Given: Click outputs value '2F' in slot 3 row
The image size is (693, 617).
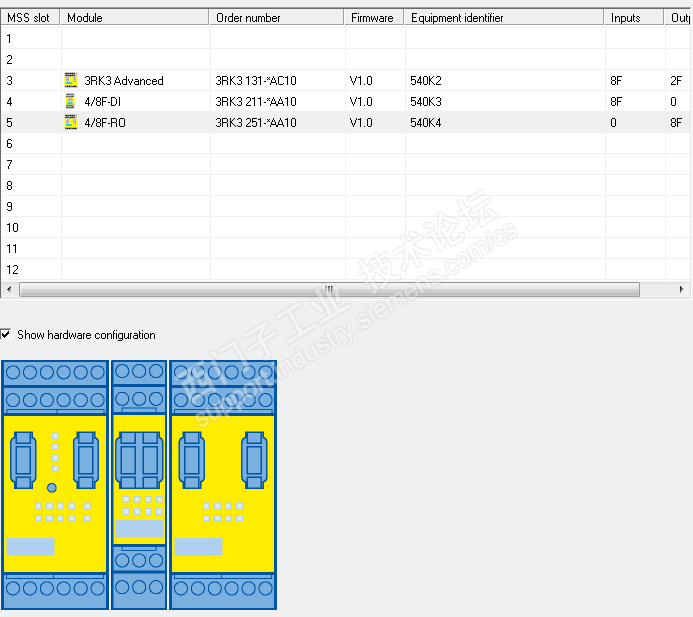Looking at the screenshot, I should point(676,80).
